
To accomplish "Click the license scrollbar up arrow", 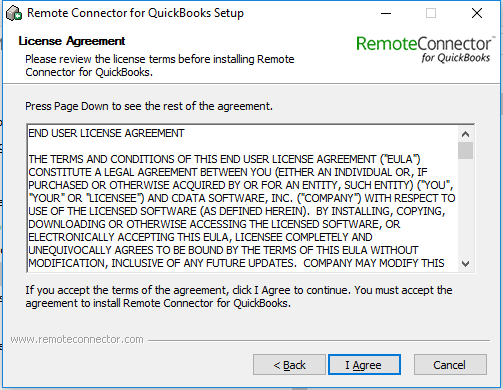I will pyautogui.click(x=465, y=134).
